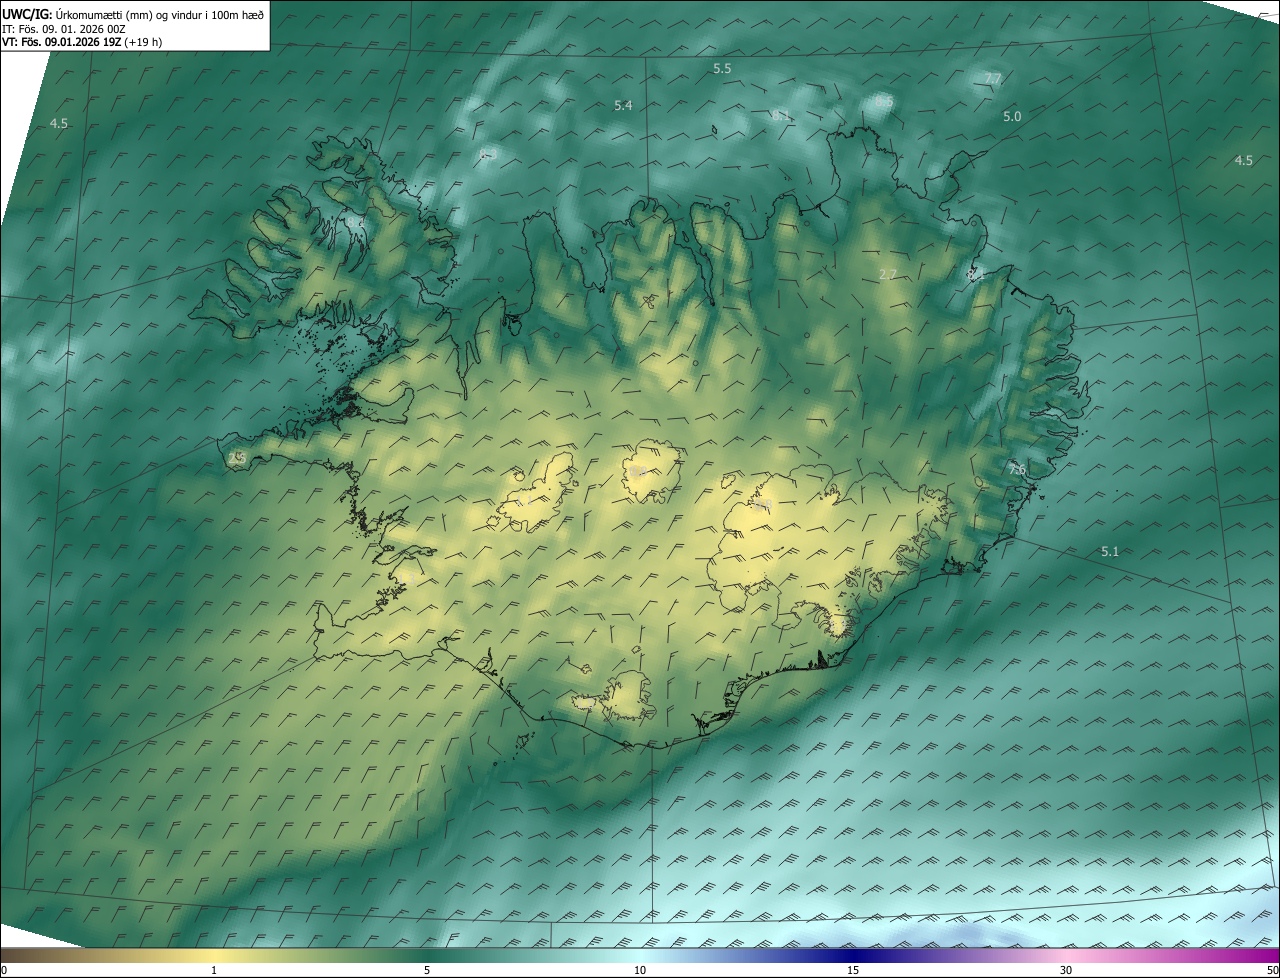Screen dimensions: 1280x978
Task: Select the 7.7 precipitable water value
Action: coord(992,78)
